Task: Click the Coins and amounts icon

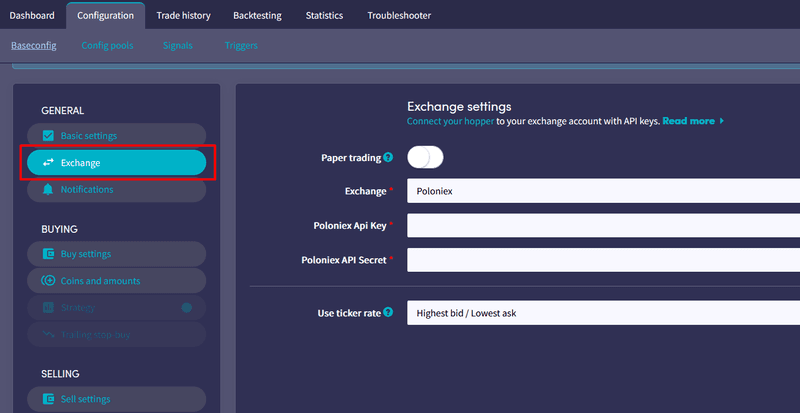Action: coord(48,281)
